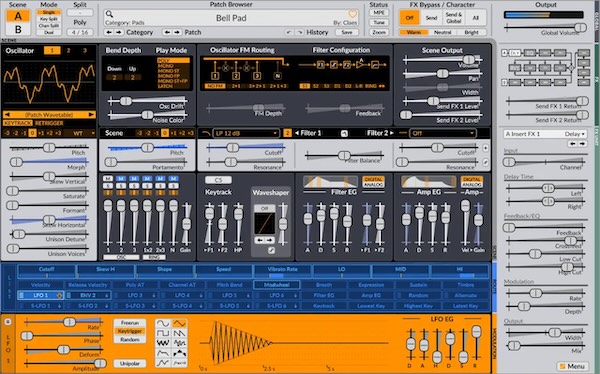The height and width of the screenshot is (374, 600).
Task: Load next patch with right arrow
Action: point(177,33)
